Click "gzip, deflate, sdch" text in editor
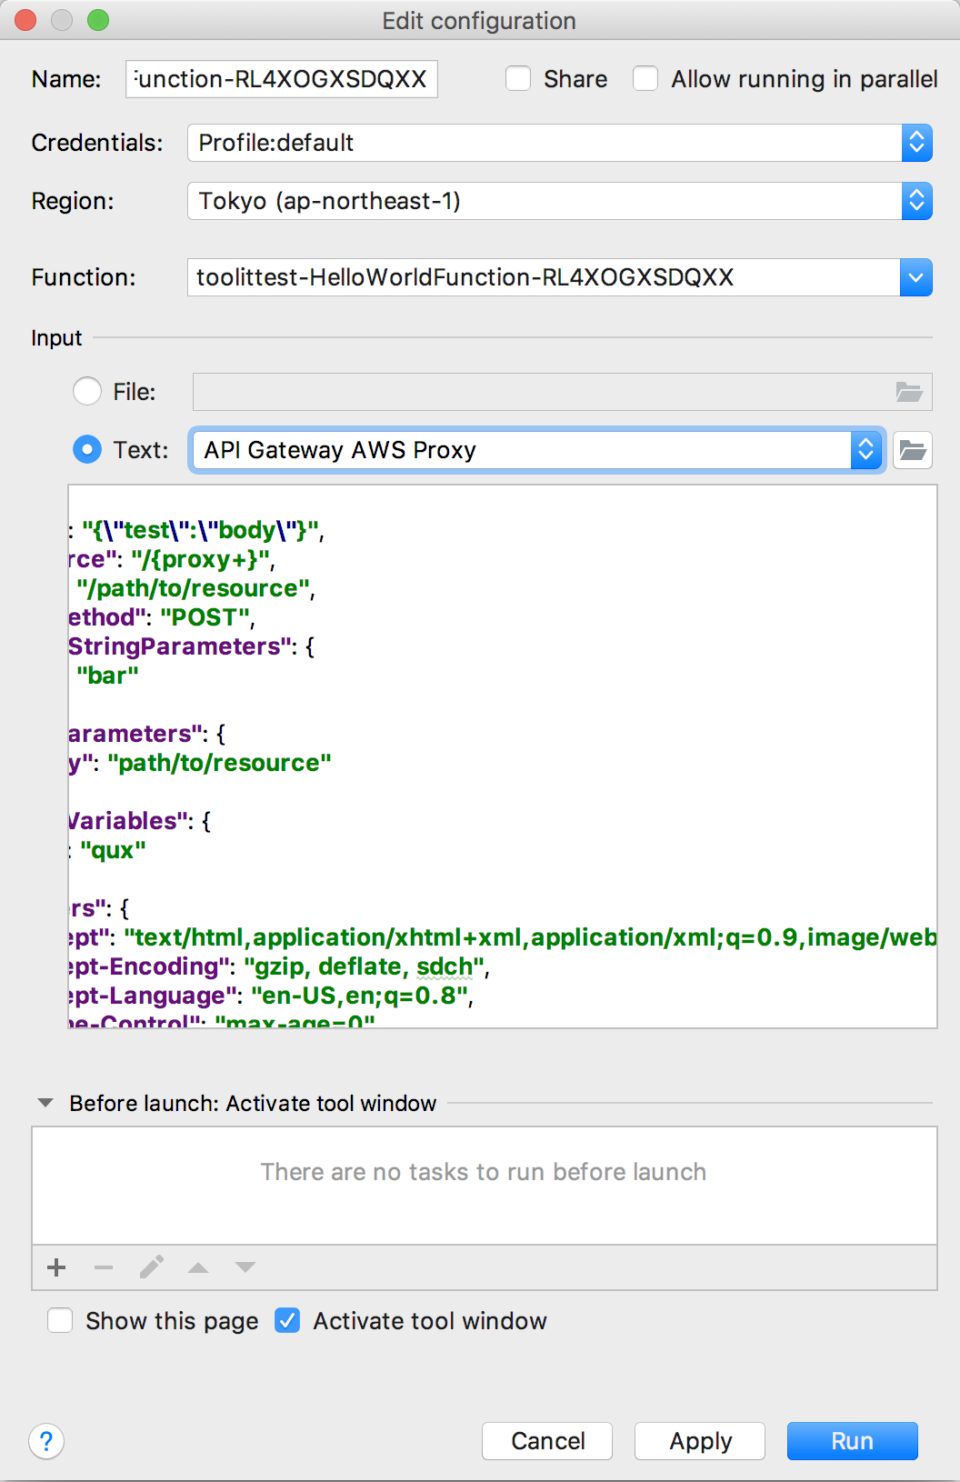The image size is (960, 1482). click(x=364, y=966)
